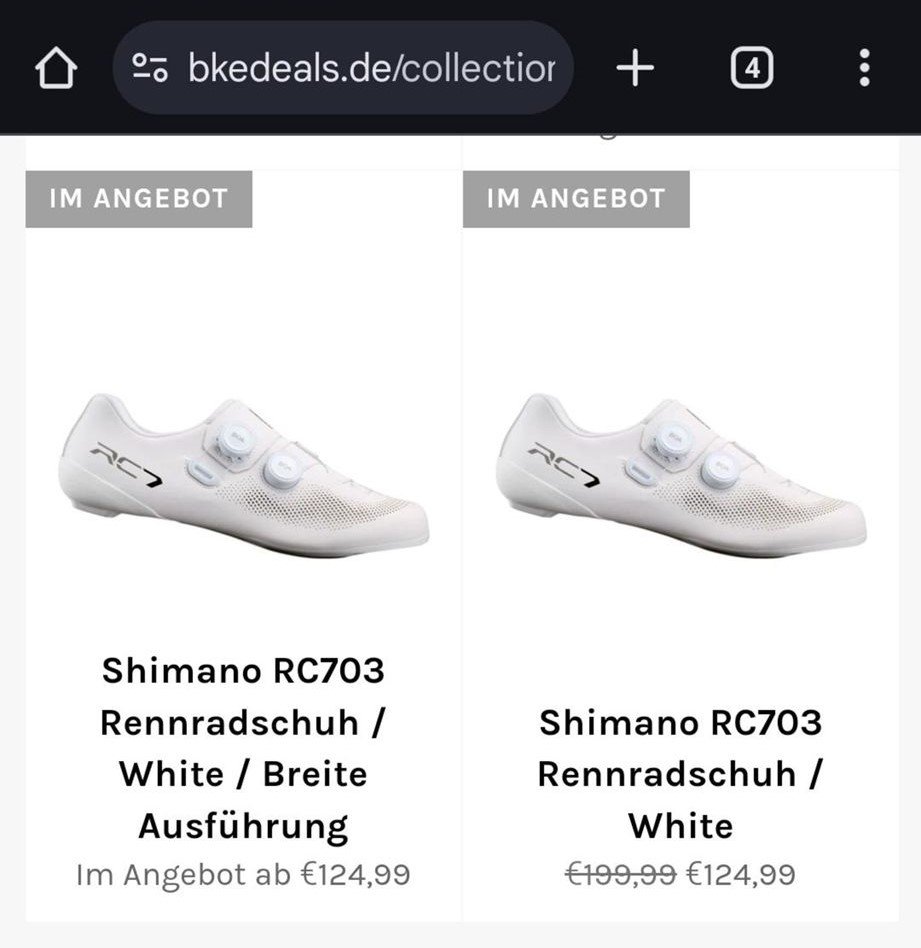The height and width of the screenshot is (948, 921).
Task: Click the crossed-out €199,99 original price
Action: 620,874
